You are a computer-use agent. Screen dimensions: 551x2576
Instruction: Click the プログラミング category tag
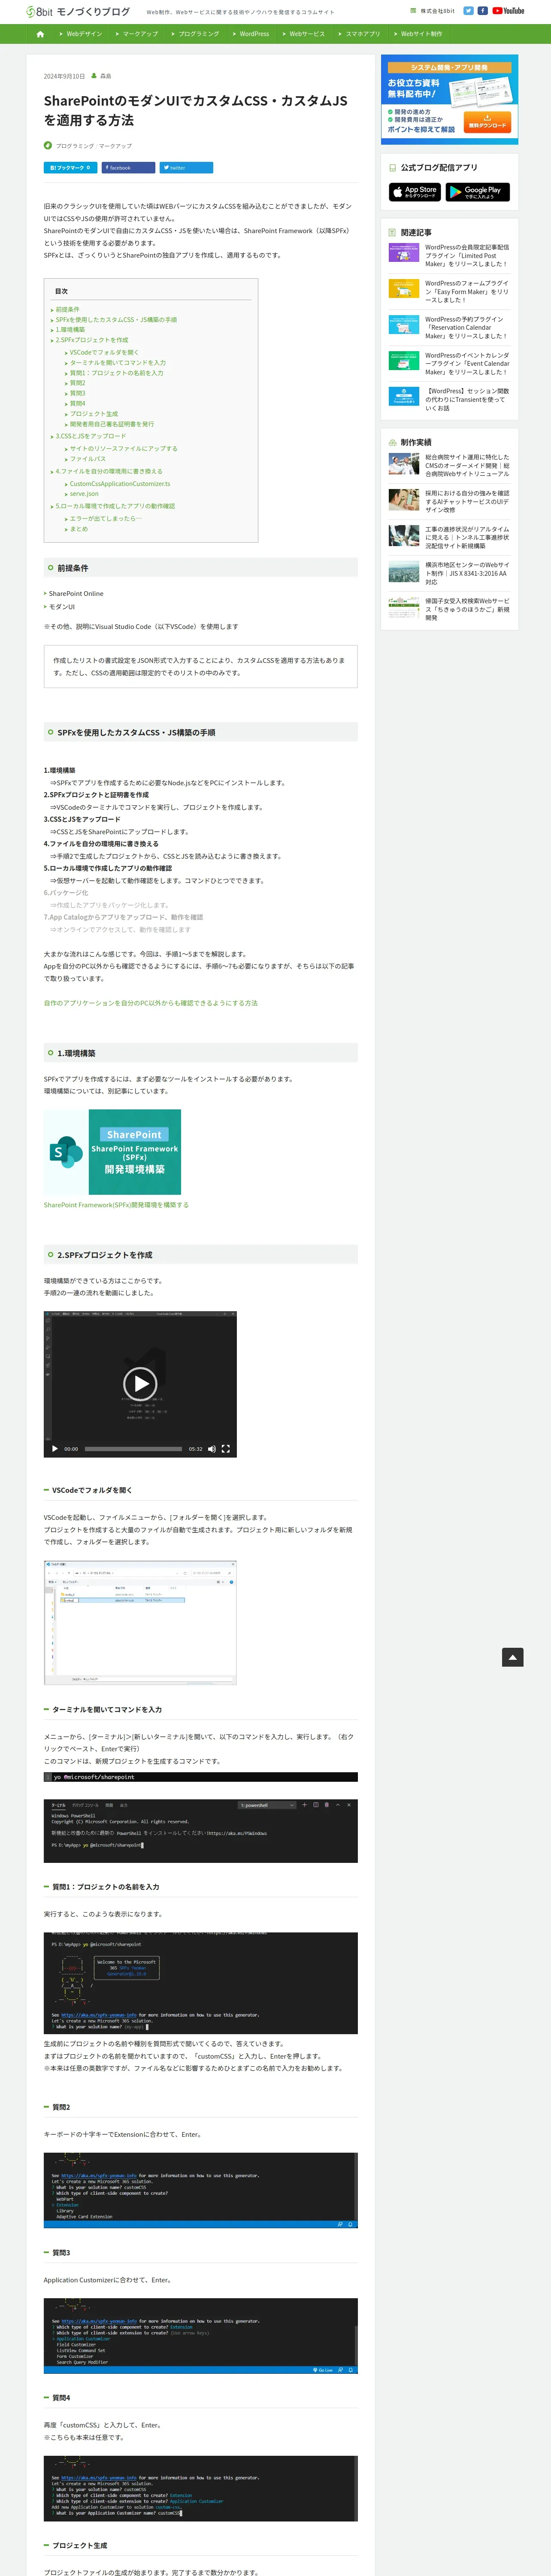coord(75,146)
